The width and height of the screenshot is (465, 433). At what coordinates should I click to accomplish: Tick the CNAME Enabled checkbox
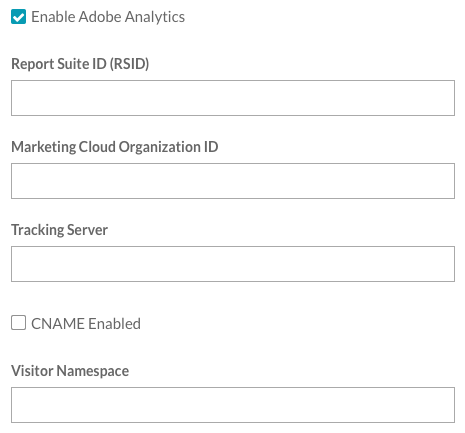click(x=18, y=323)
